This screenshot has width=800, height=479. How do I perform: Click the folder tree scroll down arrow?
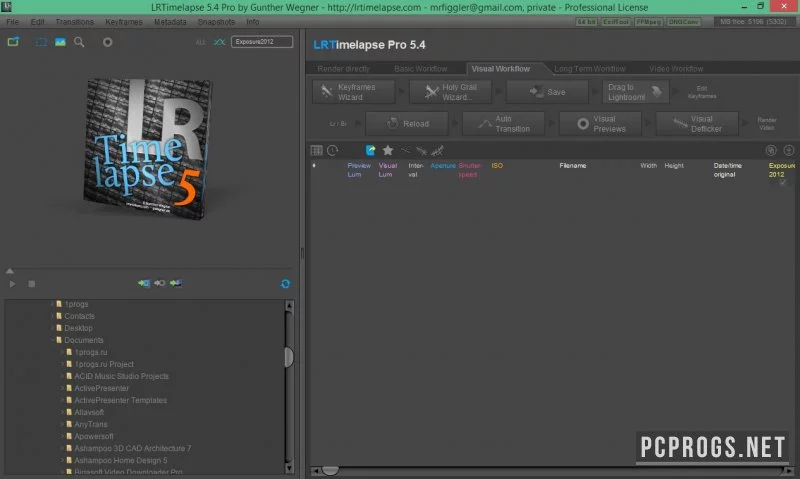[289, 468]
